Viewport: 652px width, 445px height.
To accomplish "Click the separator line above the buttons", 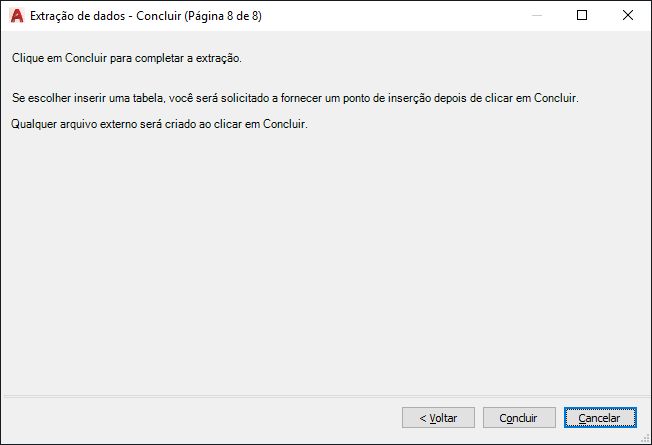I will point(320,396).
